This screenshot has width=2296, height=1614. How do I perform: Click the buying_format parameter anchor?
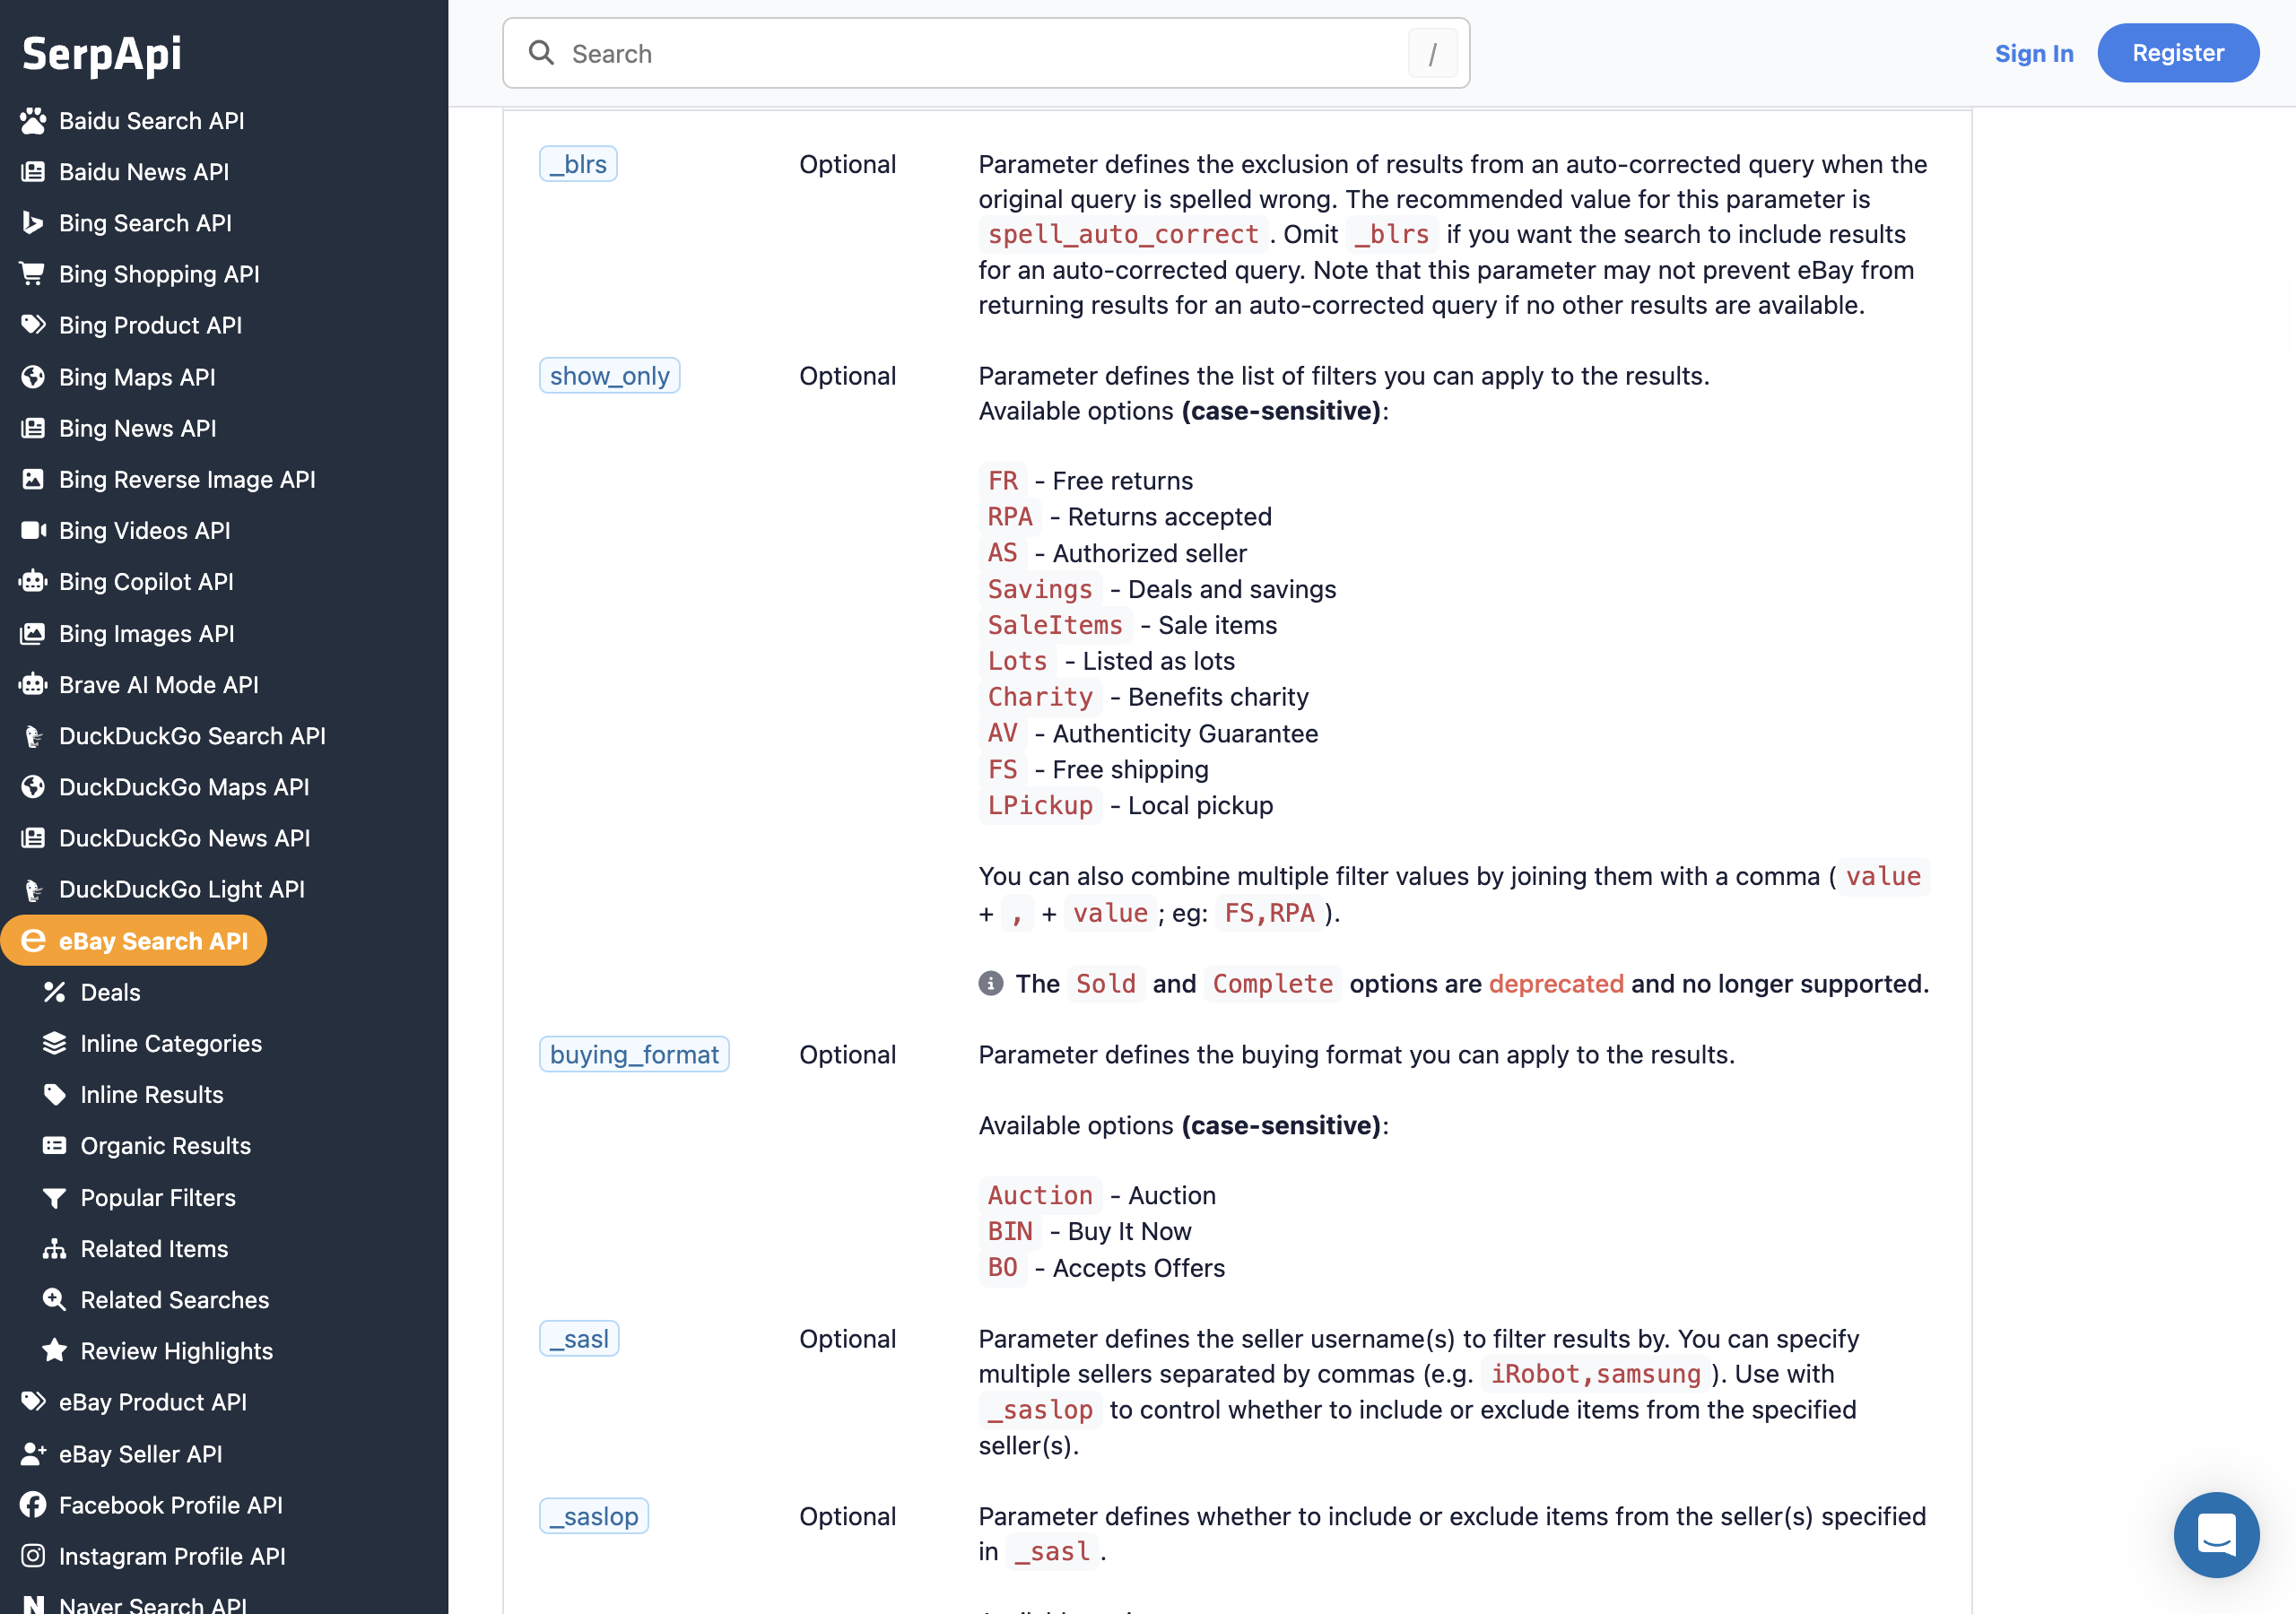click(x=634, y=1054)
